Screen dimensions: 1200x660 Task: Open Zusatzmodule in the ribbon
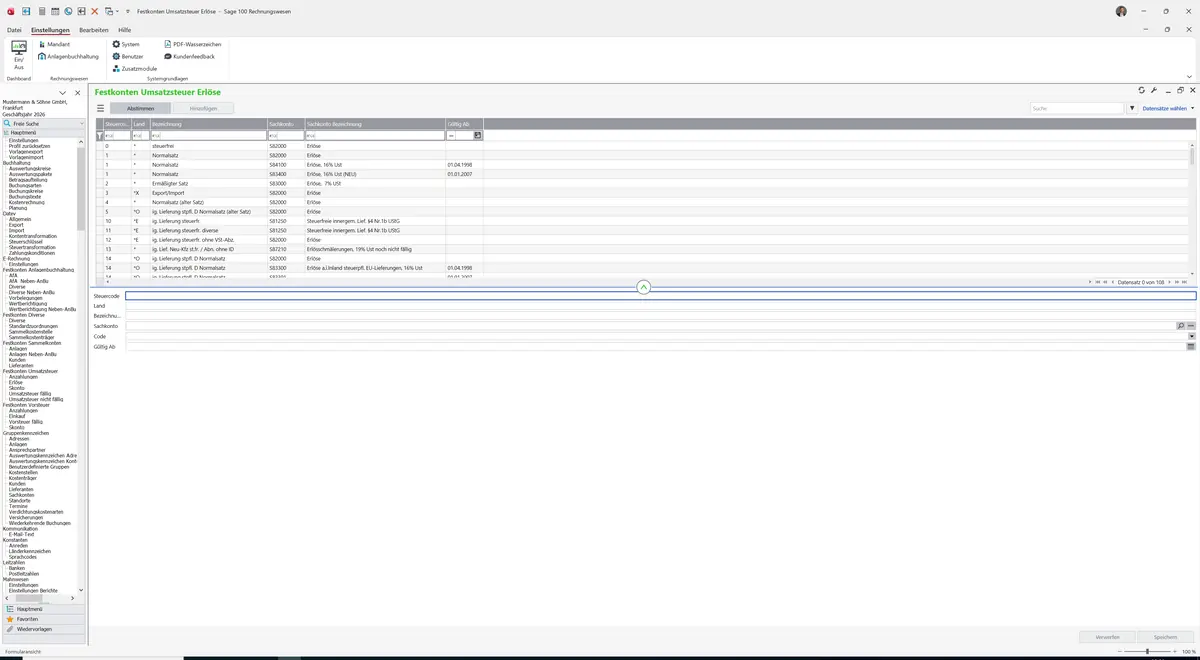point(135,68)
